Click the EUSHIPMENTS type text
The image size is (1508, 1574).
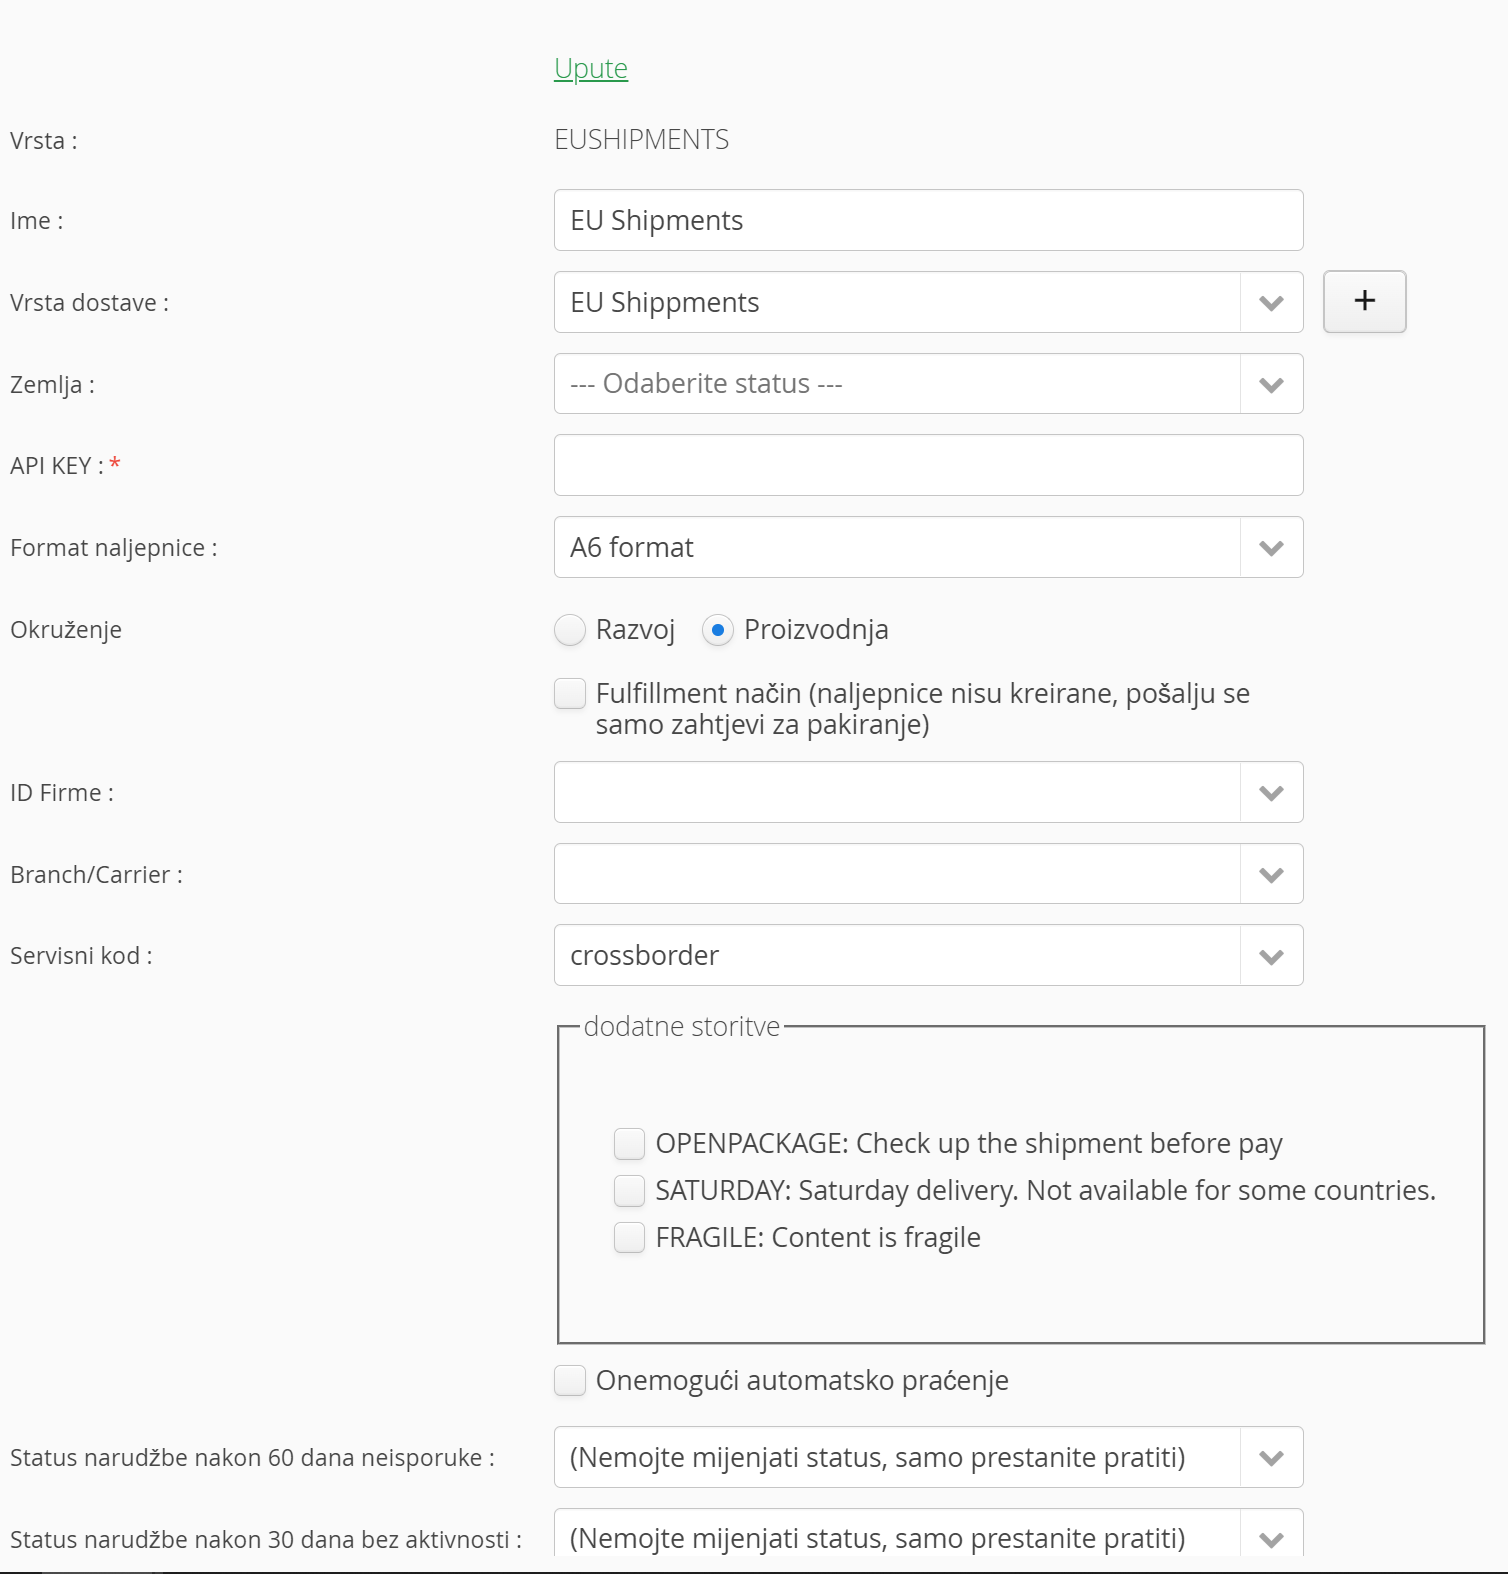[x=641, y=139]
